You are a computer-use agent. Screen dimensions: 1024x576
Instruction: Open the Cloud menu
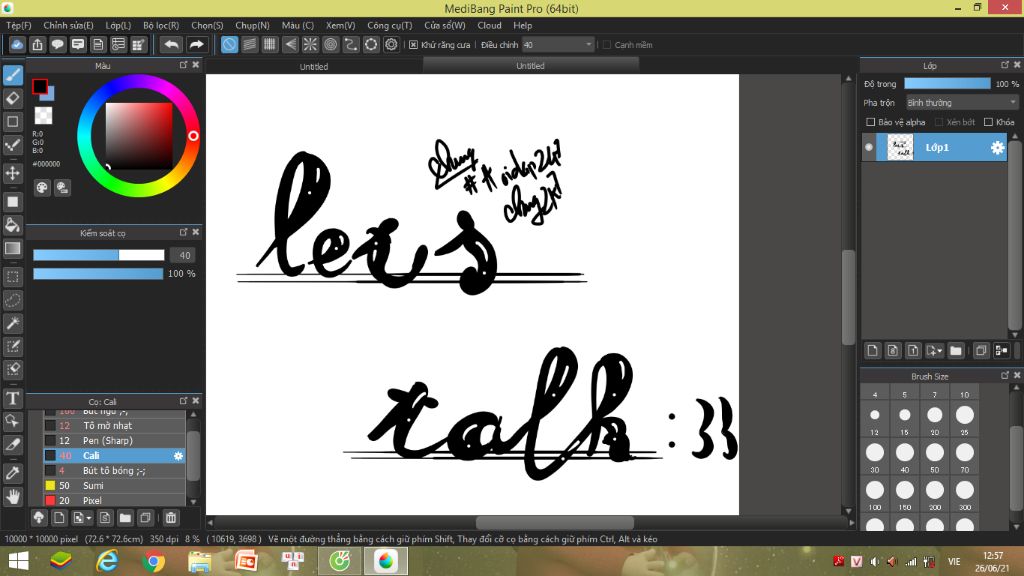pos(489,25)
